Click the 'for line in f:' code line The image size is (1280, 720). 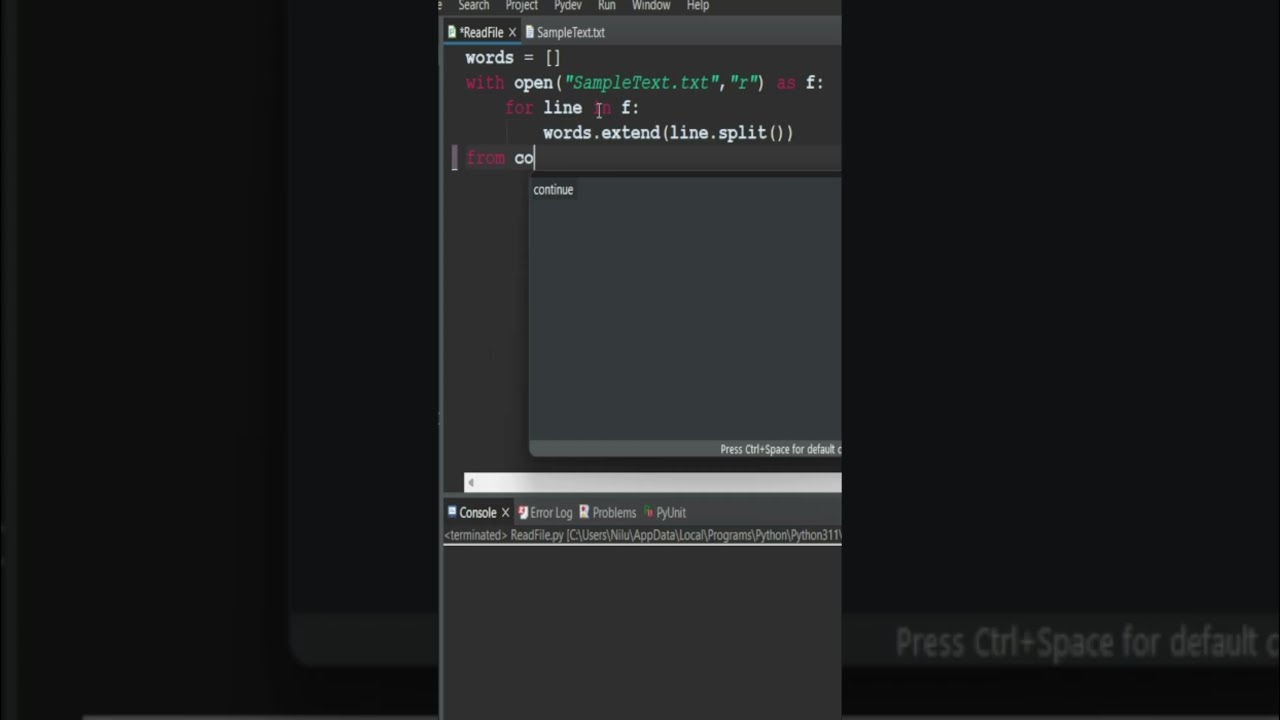click(572, 108)
